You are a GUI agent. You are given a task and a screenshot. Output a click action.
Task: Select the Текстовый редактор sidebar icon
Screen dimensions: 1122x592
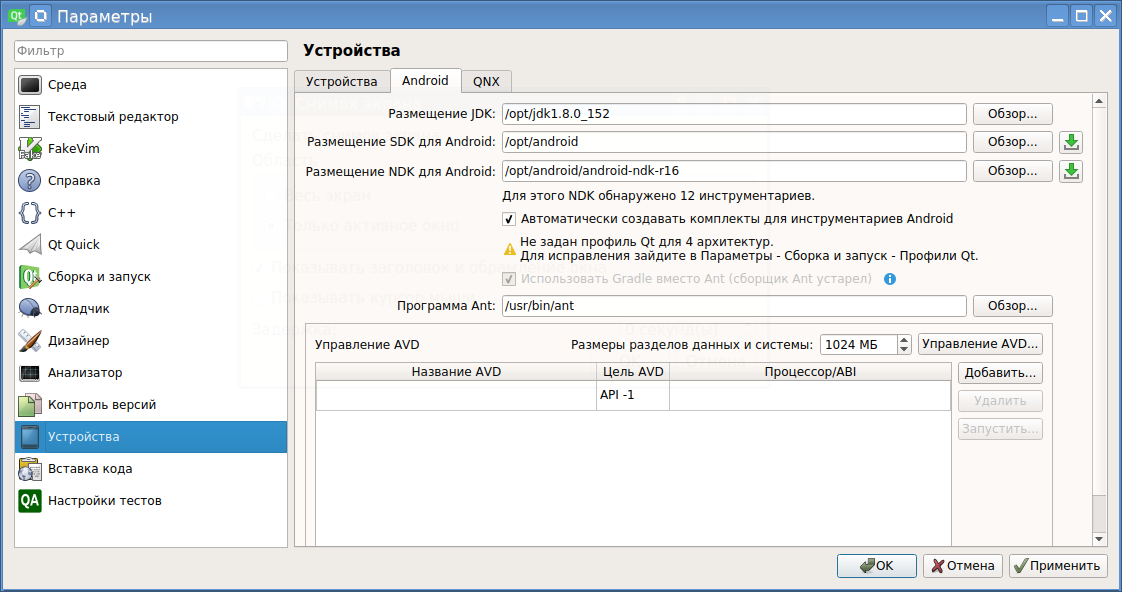tap(30, 117)
